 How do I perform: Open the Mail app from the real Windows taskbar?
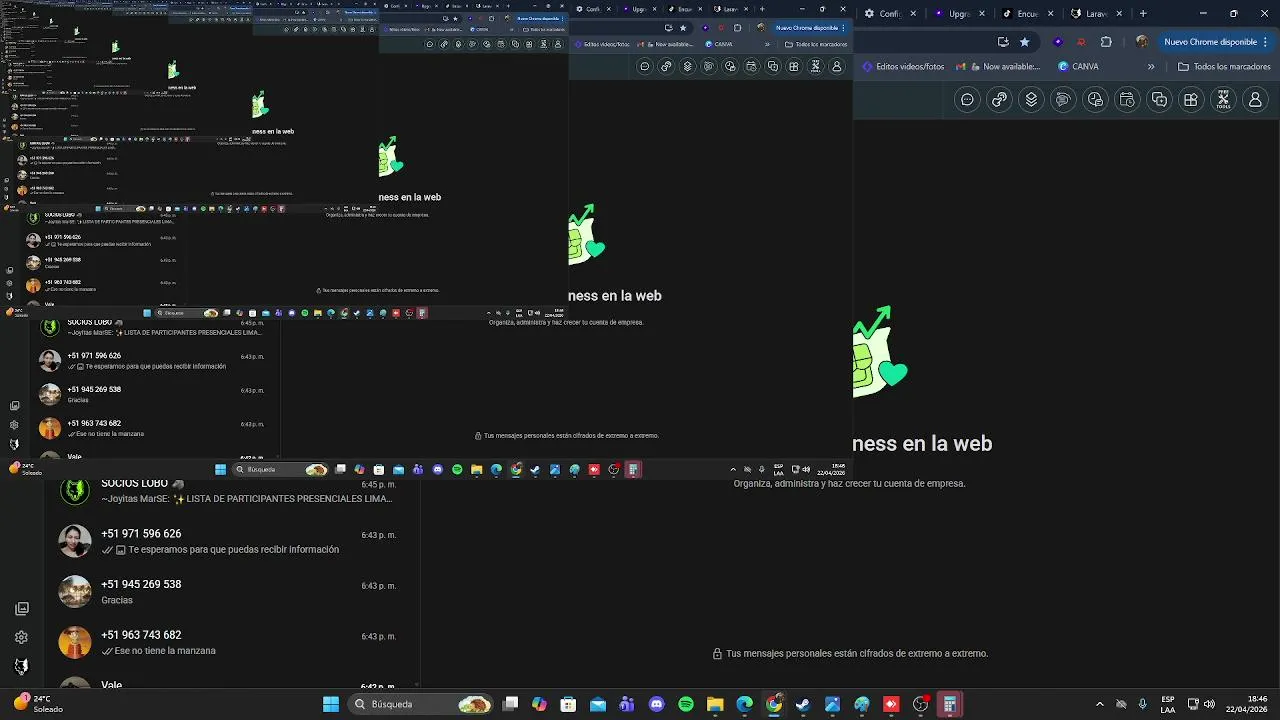[x=598, y=704]
